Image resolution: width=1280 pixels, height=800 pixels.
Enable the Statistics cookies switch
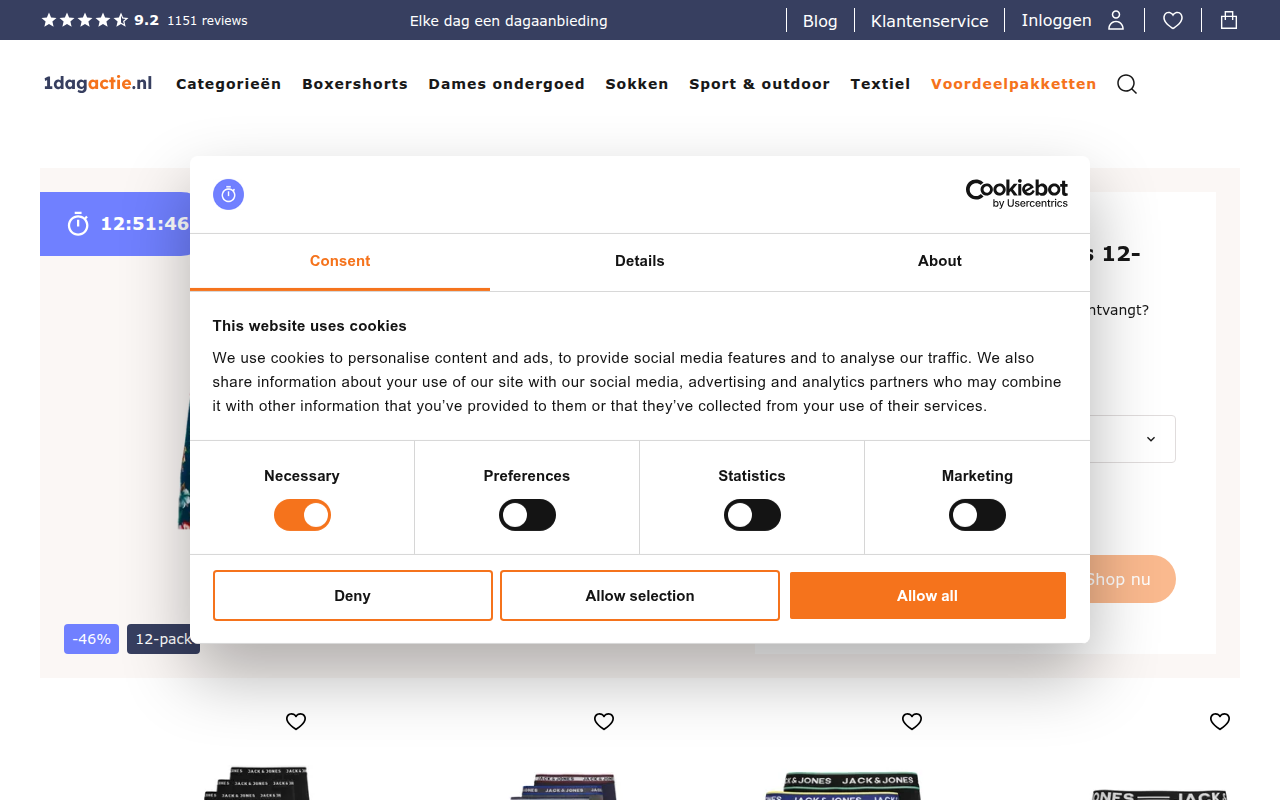tap(752, 515)
